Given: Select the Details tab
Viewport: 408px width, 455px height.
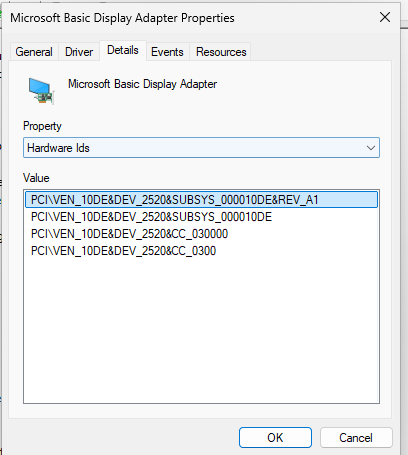Looking at the screenshot, I should pos(123,50).
